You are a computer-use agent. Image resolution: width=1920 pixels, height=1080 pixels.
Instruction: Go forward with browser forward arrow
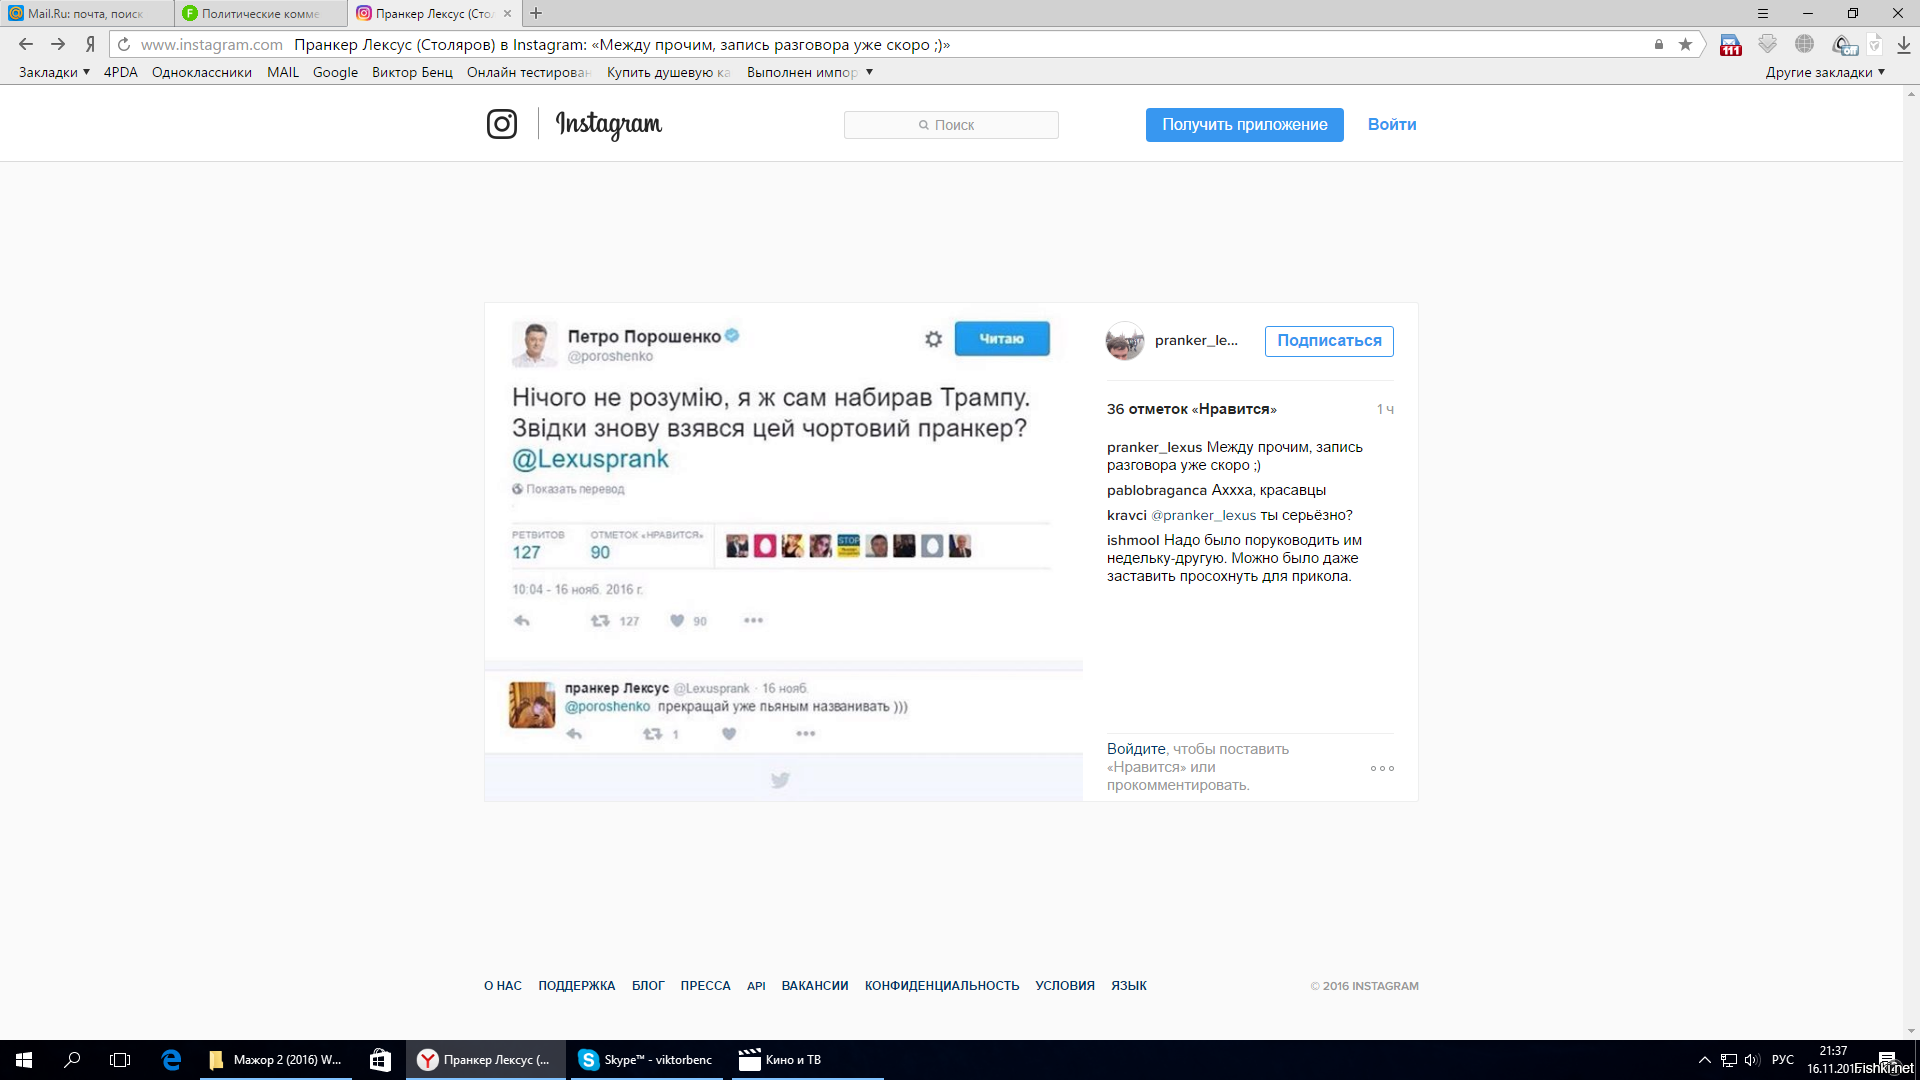click(x=58, y=44)
